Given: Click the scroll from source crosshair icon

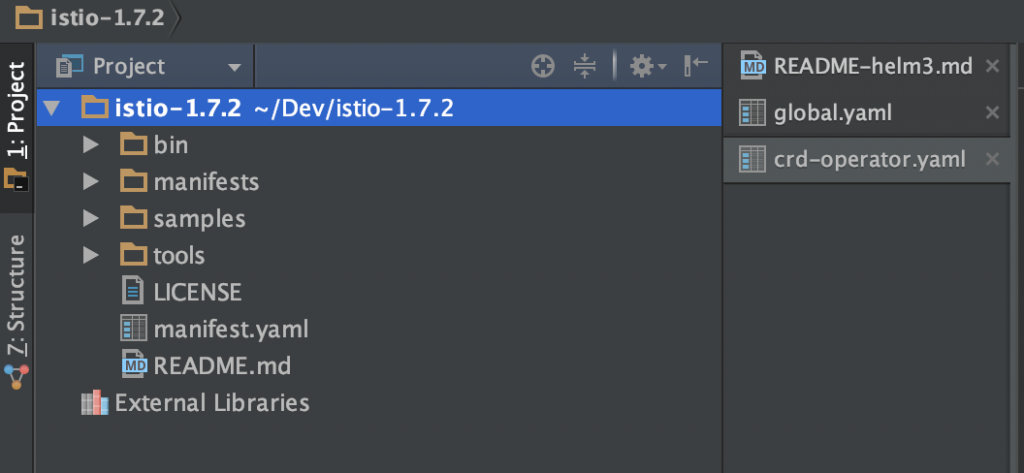Looking at the screenshot, I should (542, 67).
